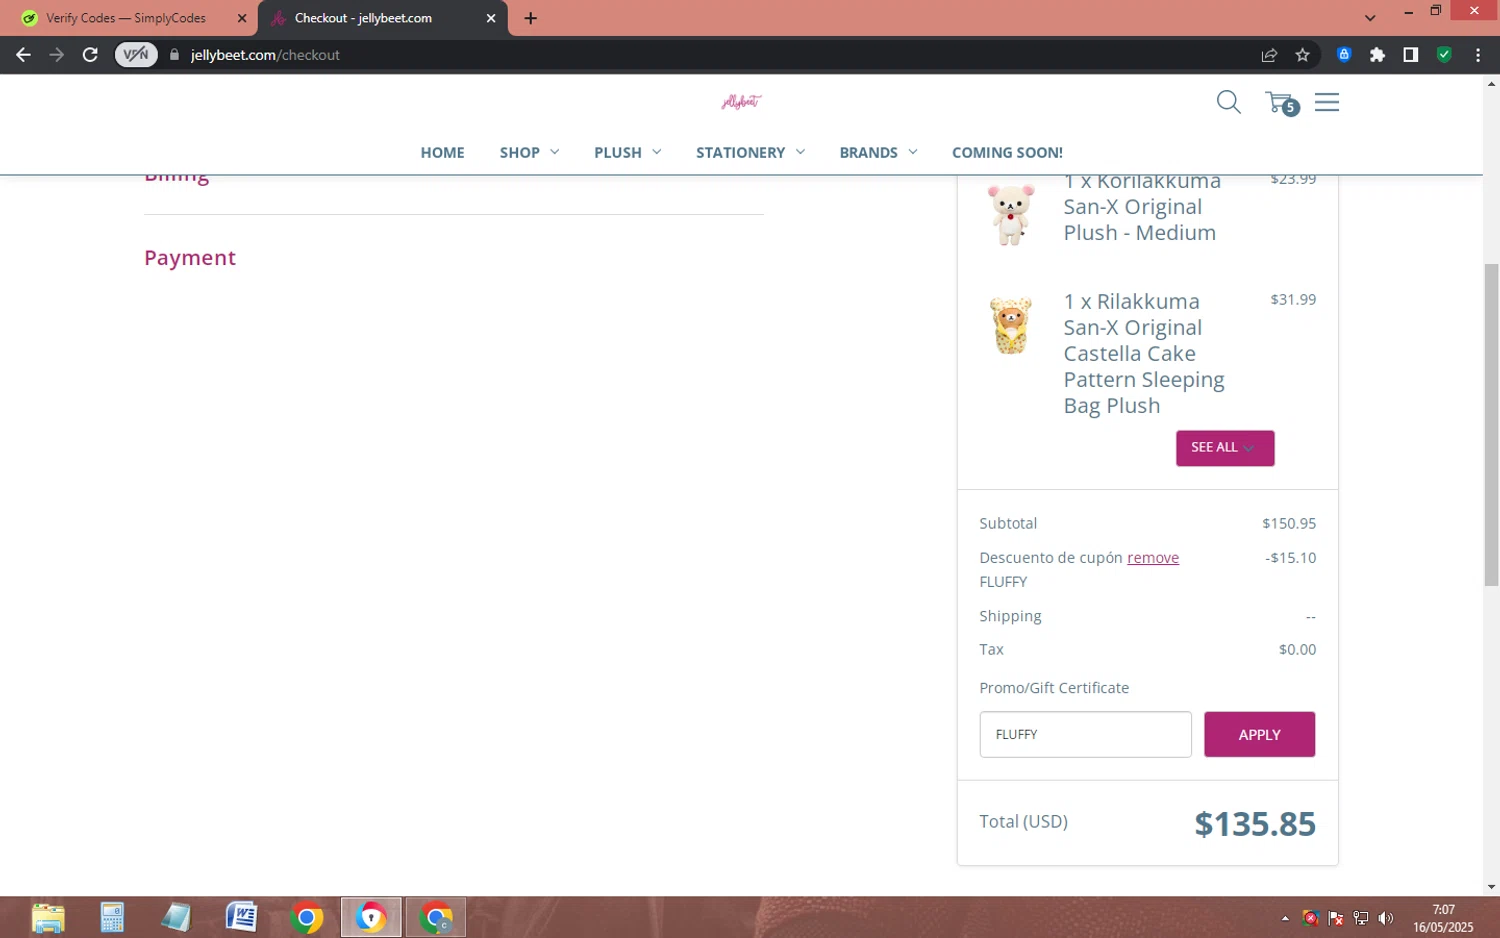Screen dimensions: 1500x938
Task: Open tab search chevron in title bar
Action: coord(1370,18)
